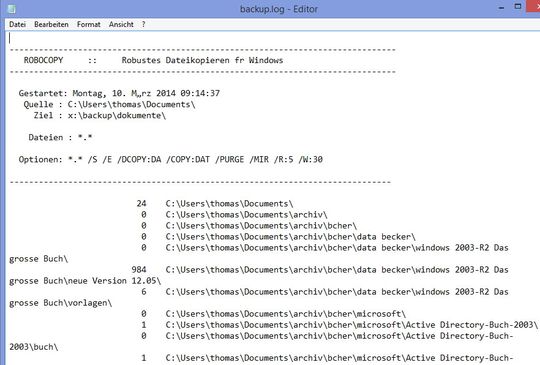Click the line ending with 'archiv\bcher\'

261,226
